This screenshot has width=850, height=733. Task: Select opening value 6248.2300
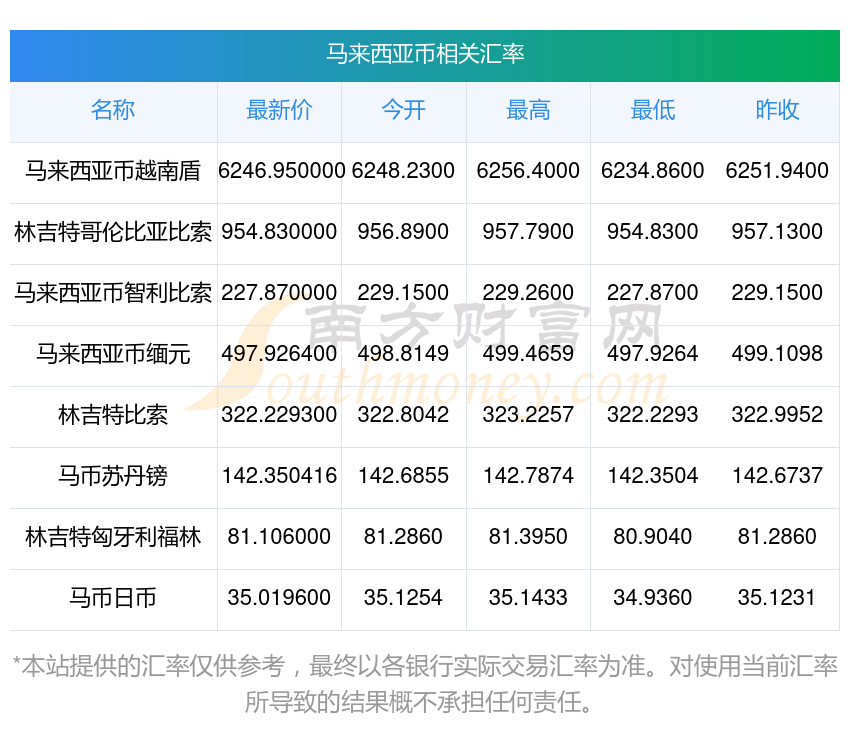[x=403, y=171]
